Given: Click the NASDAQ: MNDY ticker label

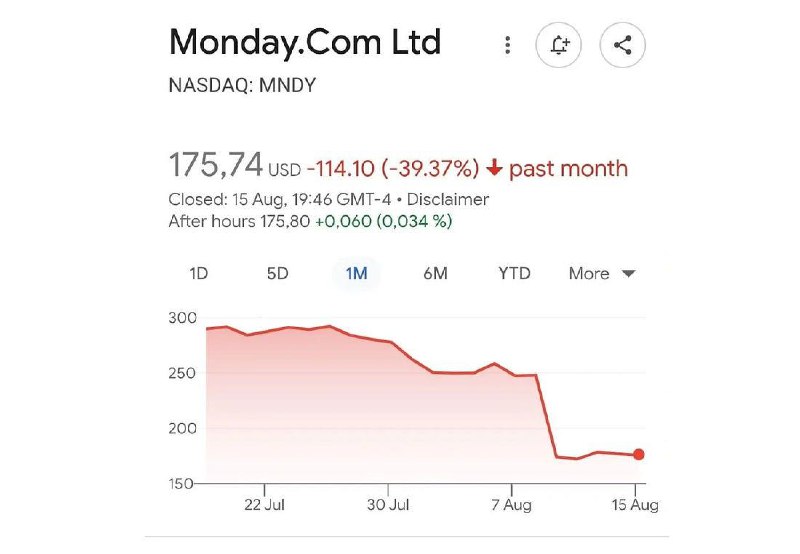Looking at the screenshot, I should 242,85.
